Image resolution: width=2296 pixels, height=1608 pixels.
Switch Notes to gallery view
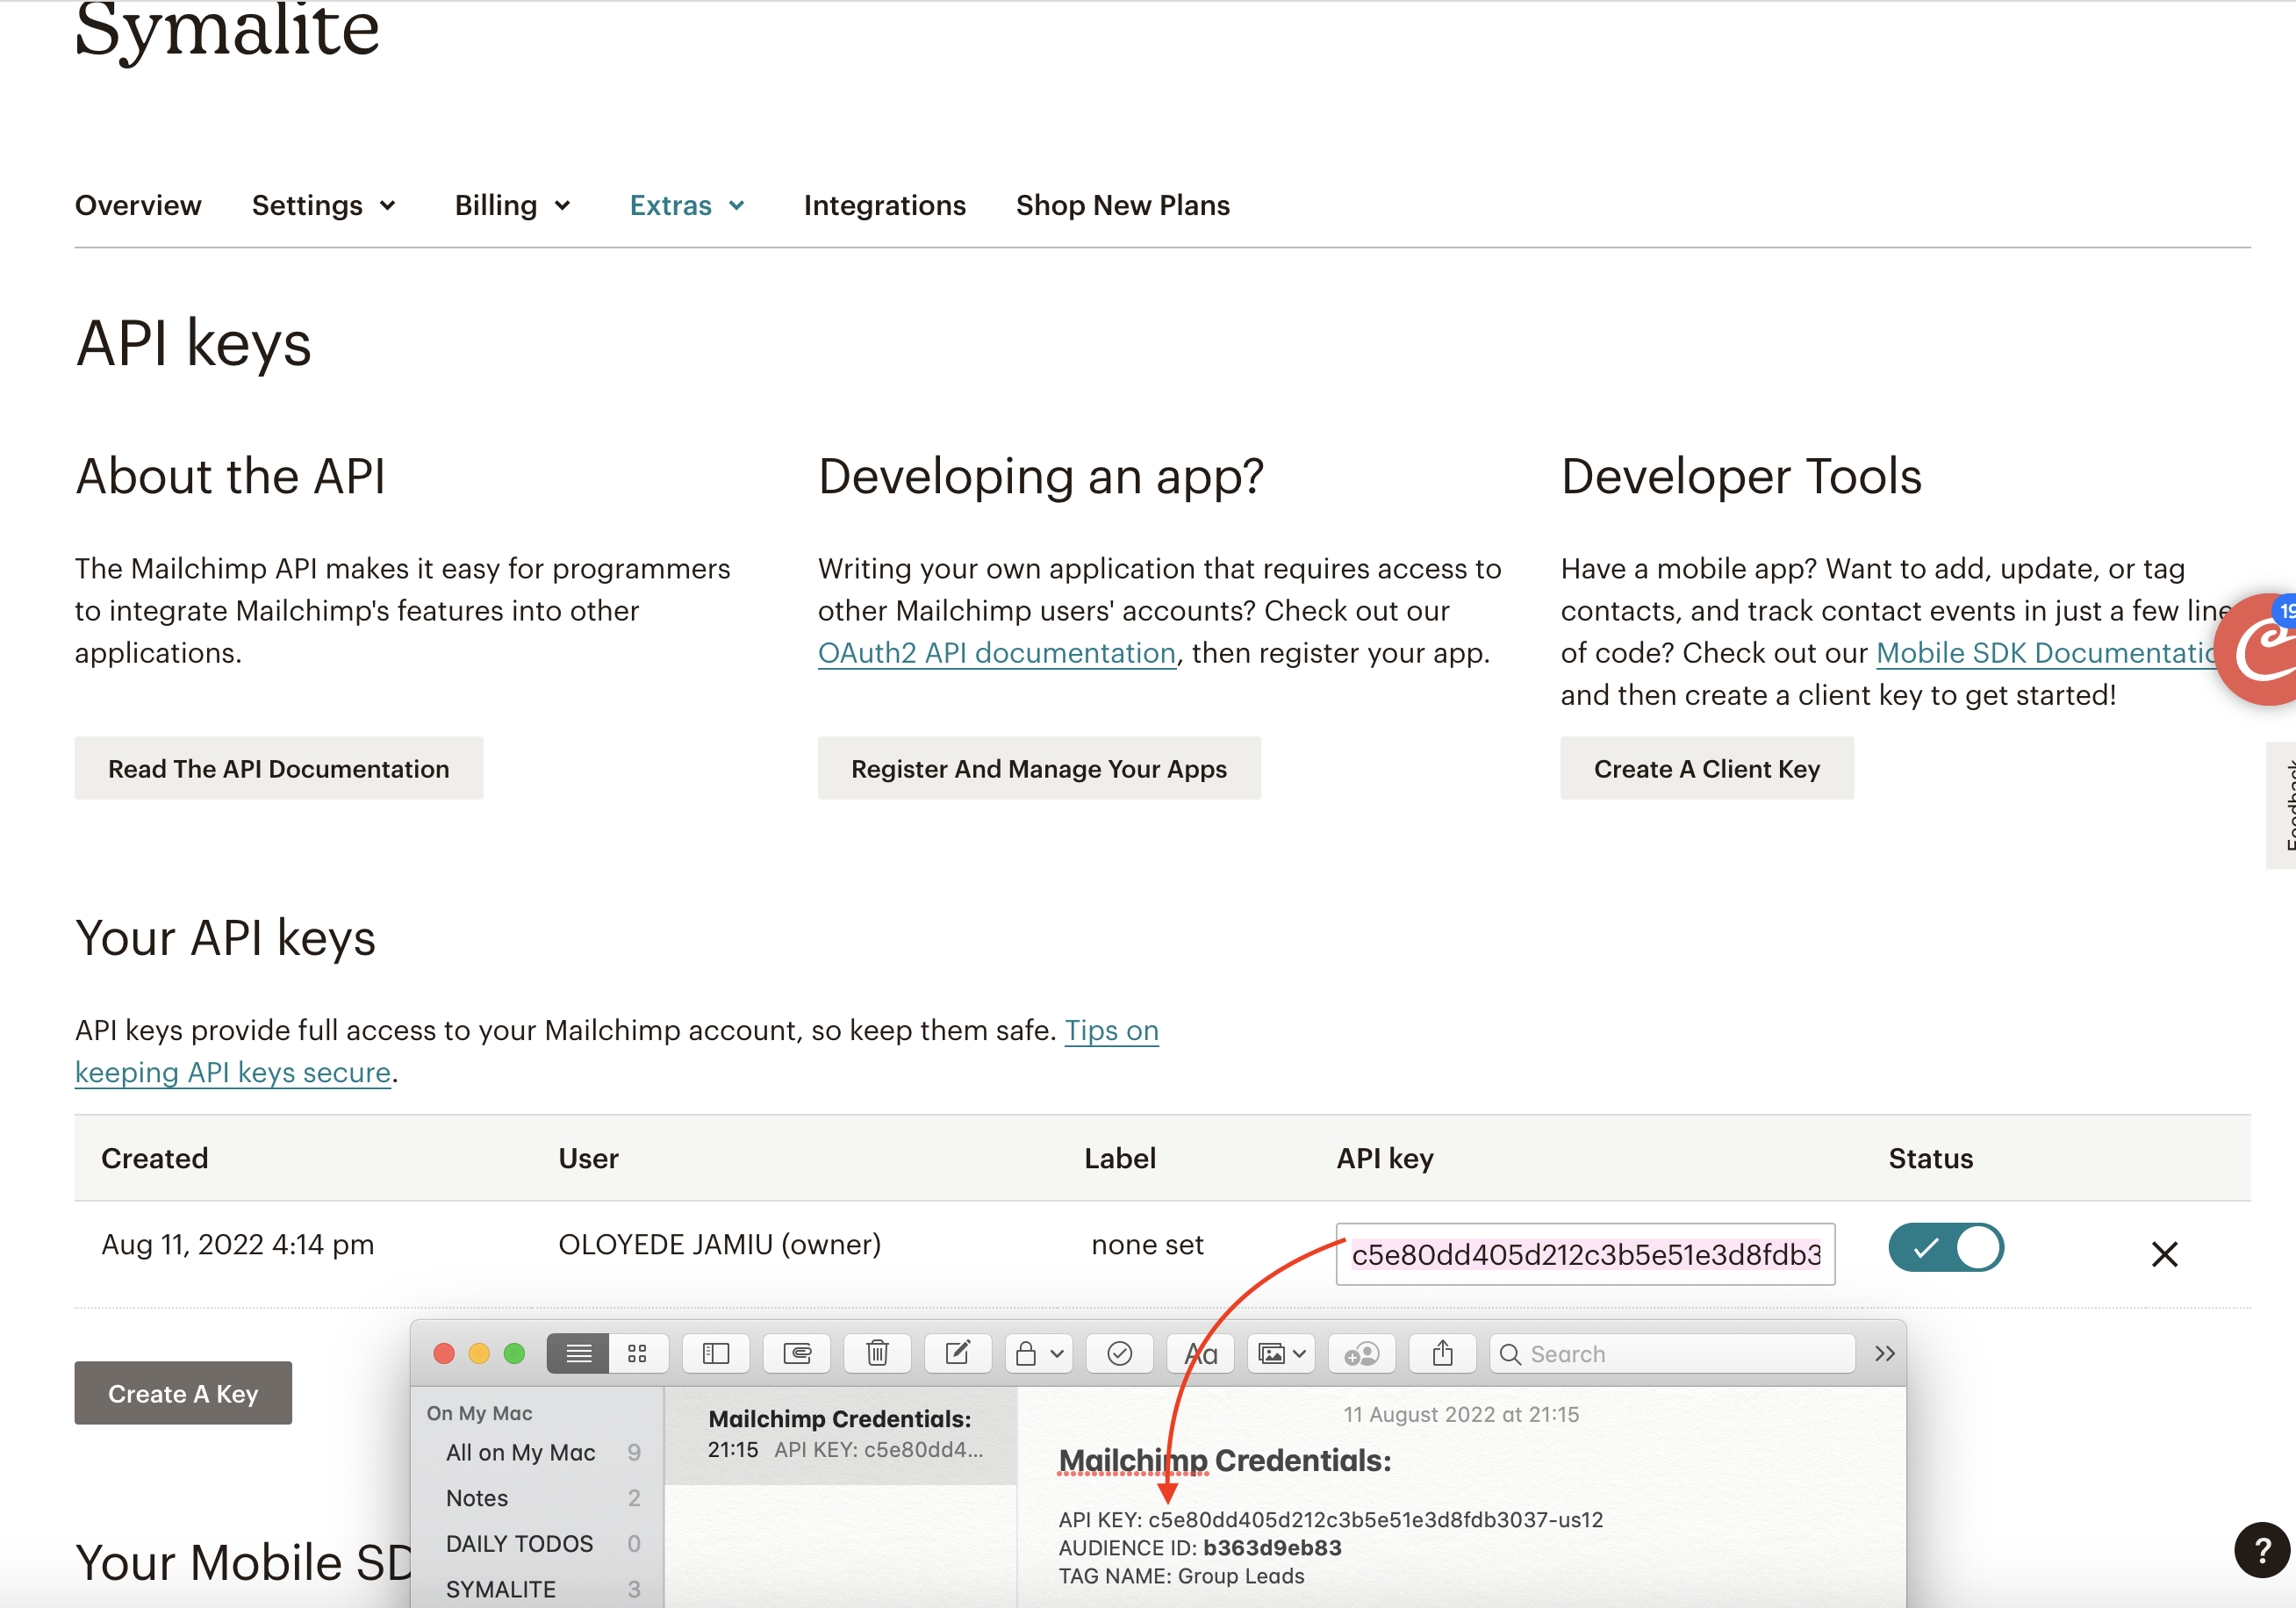[637, 1353]
